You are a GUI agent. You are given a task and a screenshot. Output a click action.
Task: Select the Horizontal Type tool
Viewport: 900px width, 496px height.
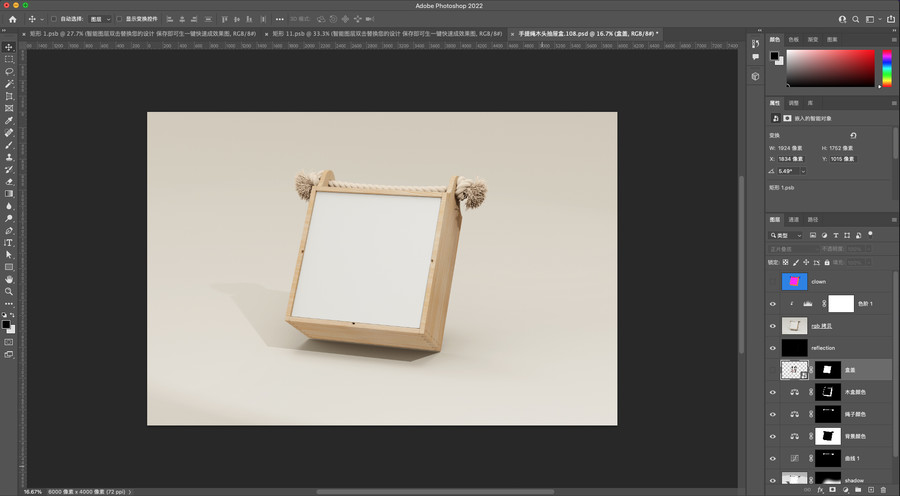(9, 243)
